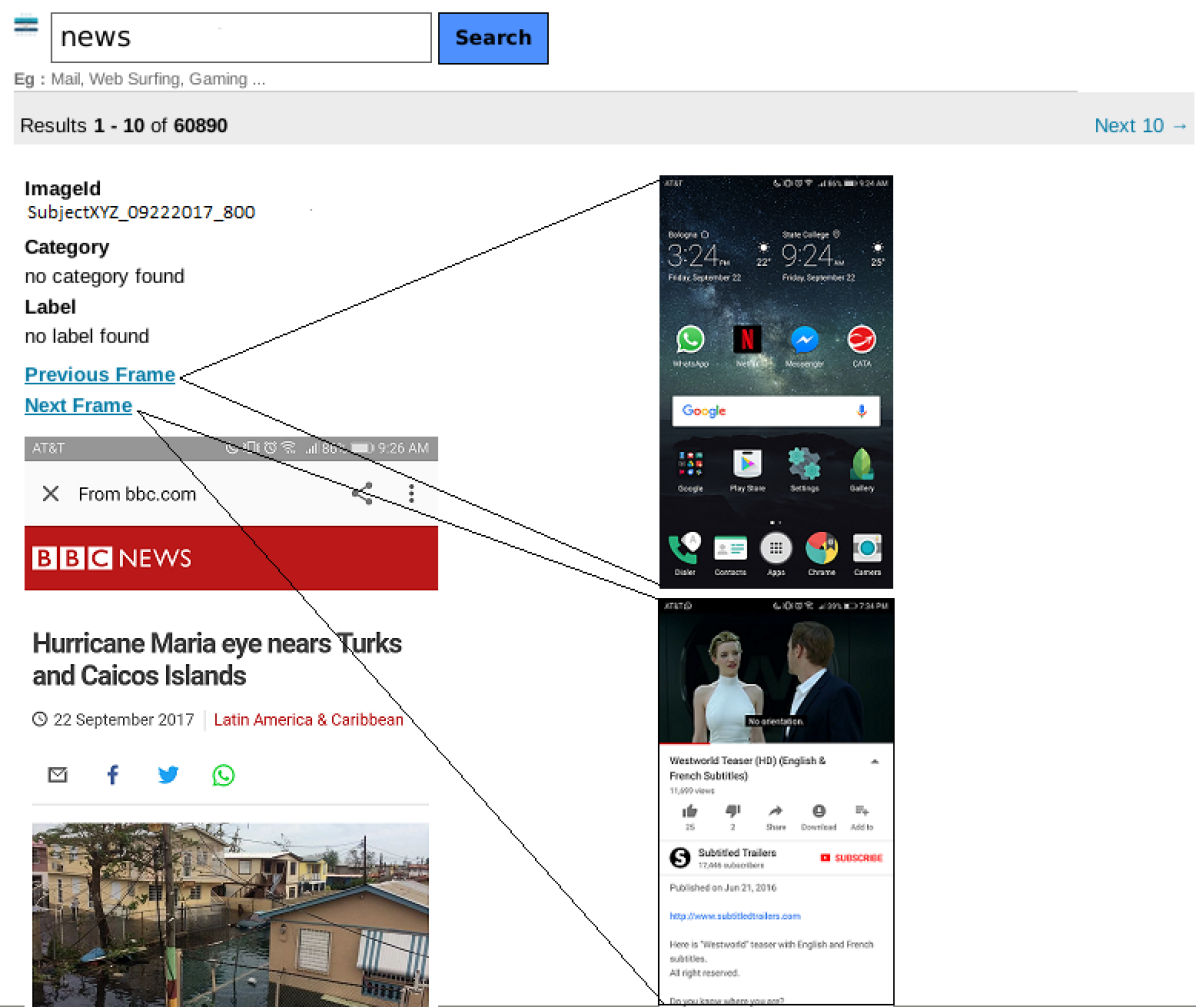
Task: Tap the share icon in bbc.com bar
Action: click(x=362, y=494)
